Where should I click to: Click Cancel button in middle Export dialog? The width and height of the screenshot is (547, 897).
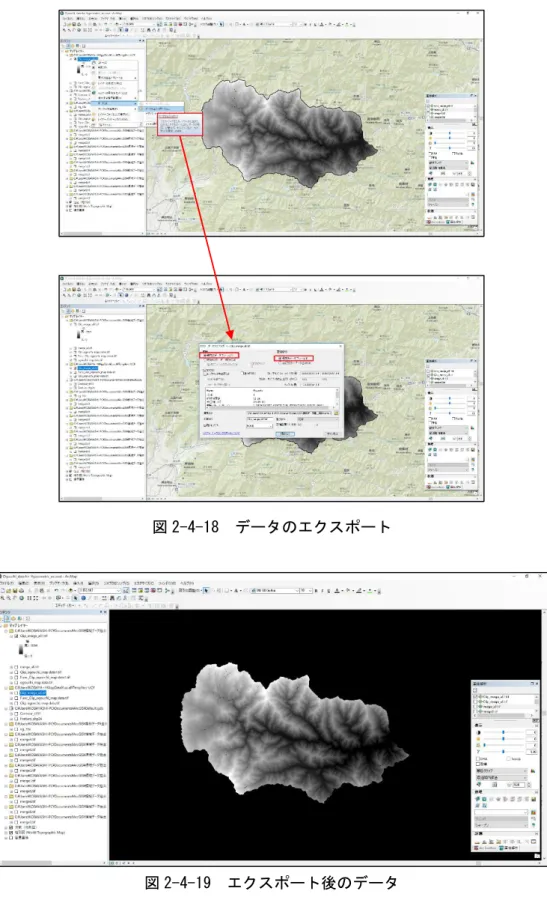[332, 434]
